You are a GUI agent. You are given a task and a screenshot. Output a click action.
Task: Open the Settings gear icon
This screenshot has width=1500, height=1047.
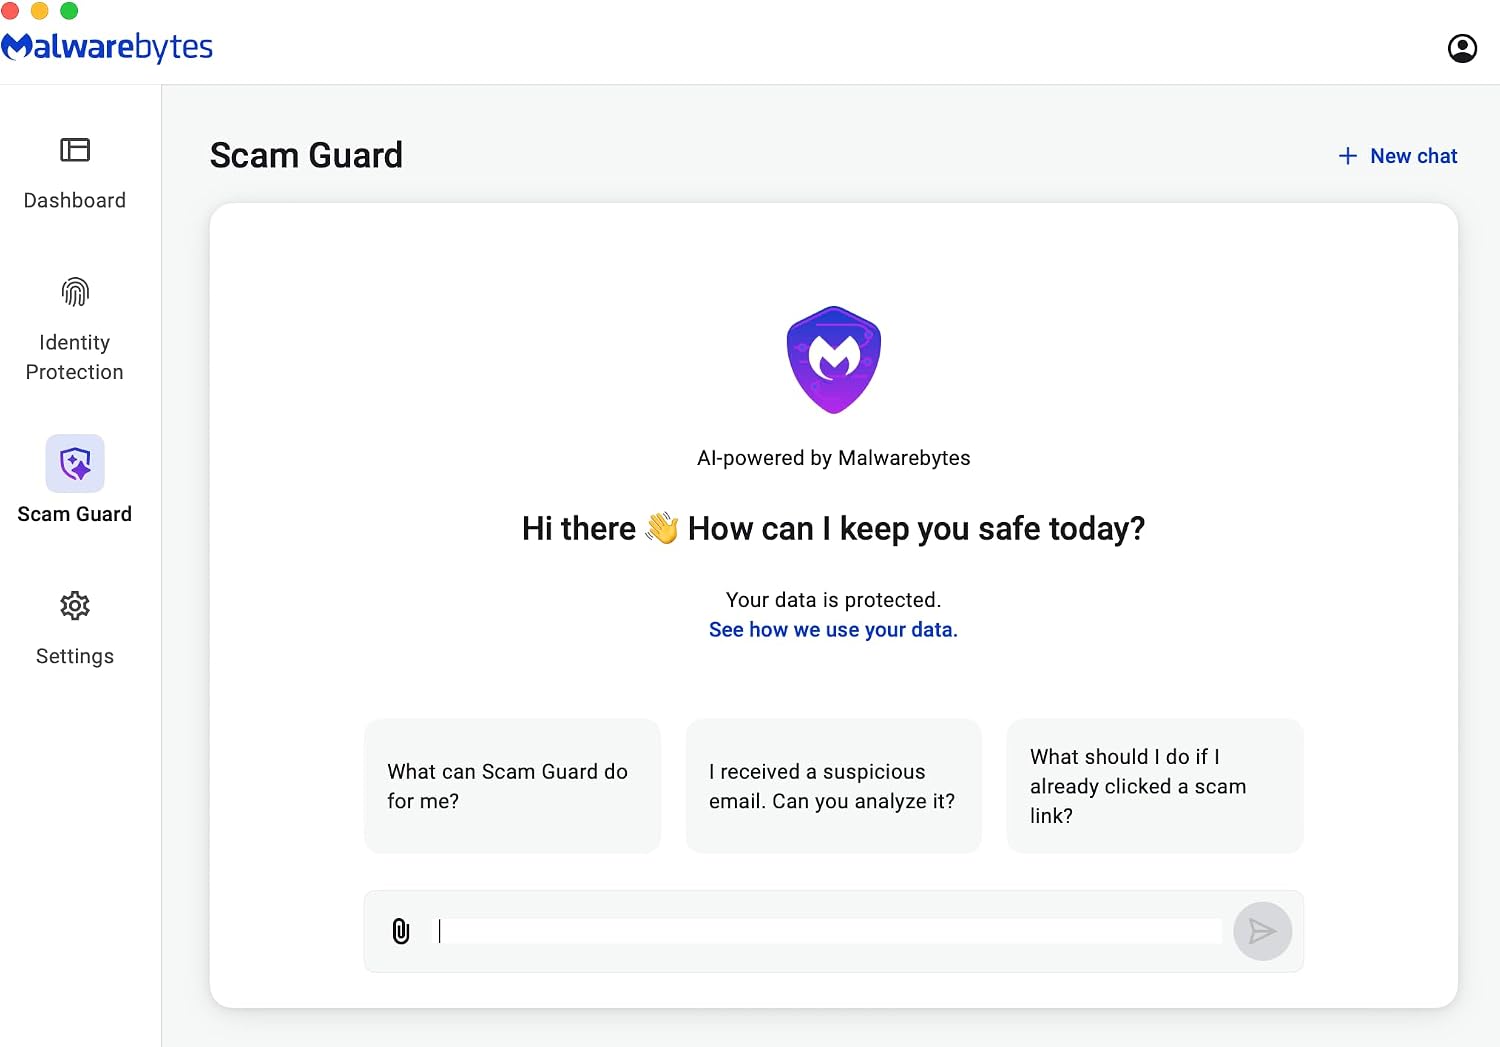click(75, 606)
